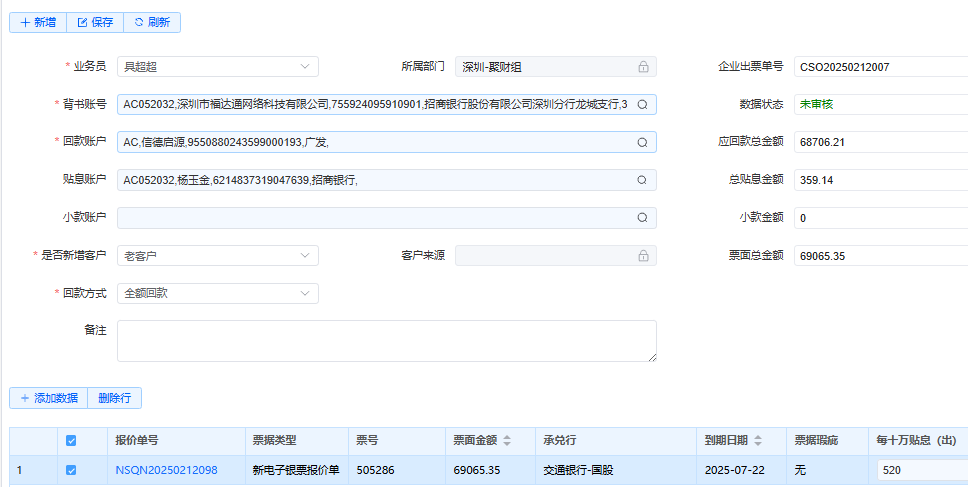Click the 回款账户 input field
This screenshot has width=968, height=487.
386,143
